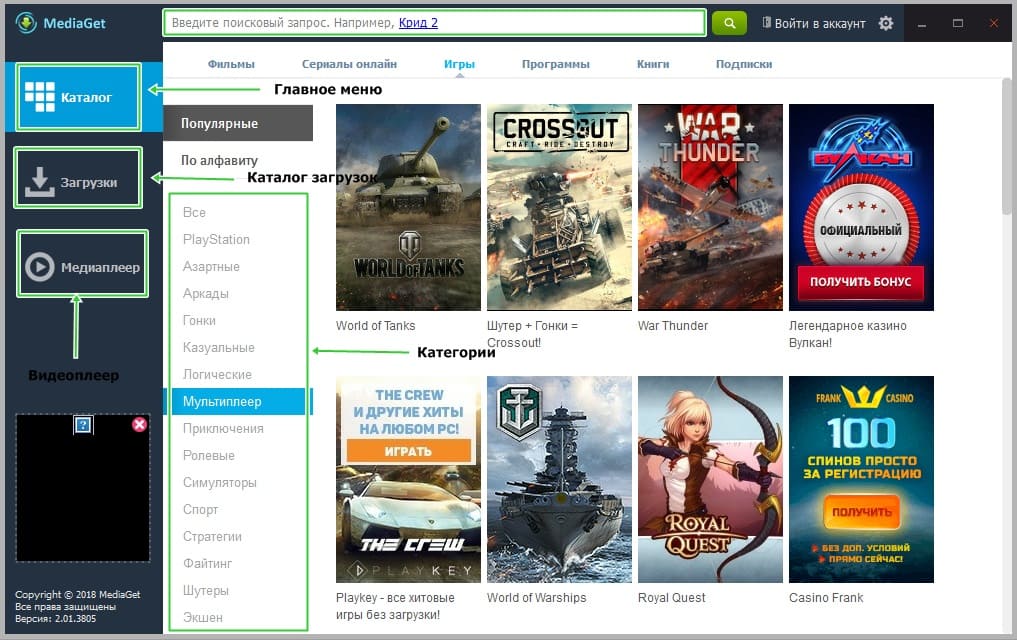Choose the Симуляторы category

(x=220, y=482)
